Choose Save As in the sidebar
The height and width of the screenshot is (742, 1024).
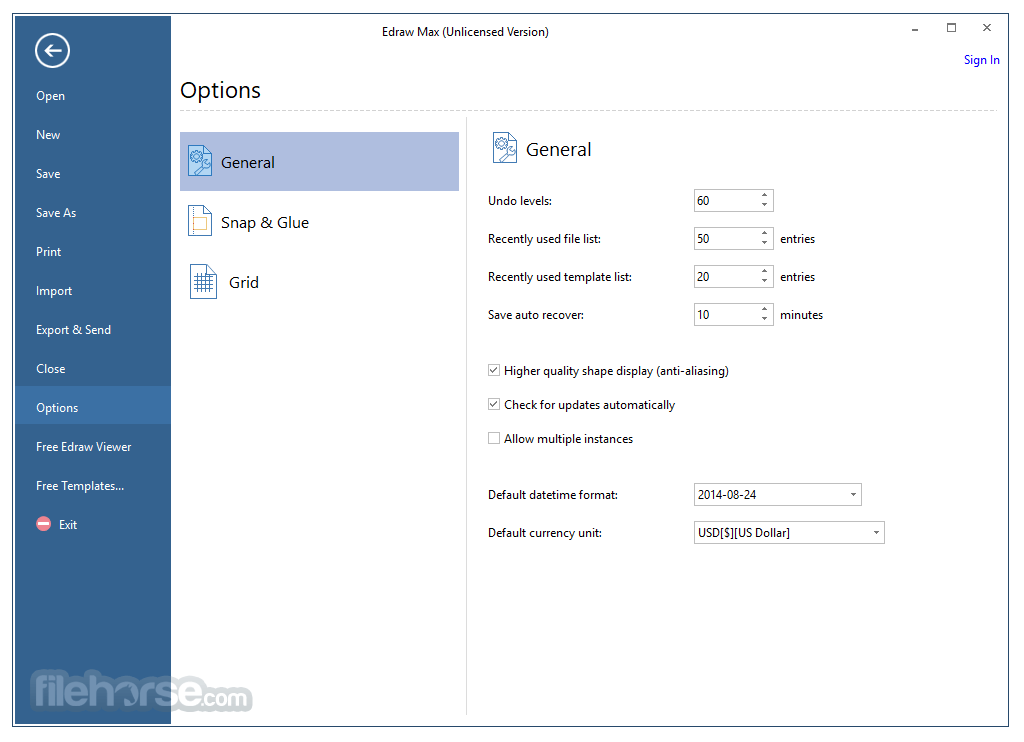click(x=93, y=213)
